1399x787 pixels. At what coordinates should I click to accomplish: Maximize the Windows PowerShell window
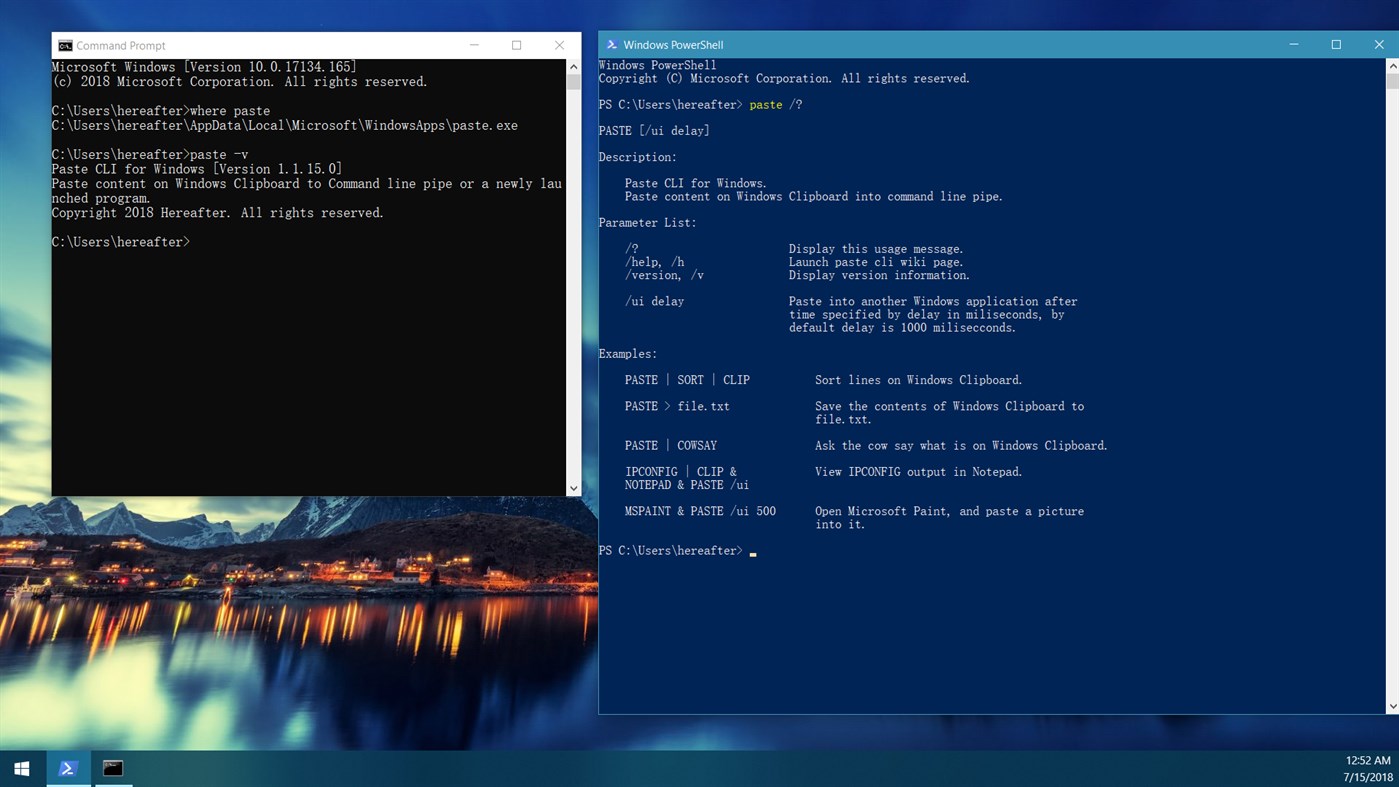coord(1336,45)
